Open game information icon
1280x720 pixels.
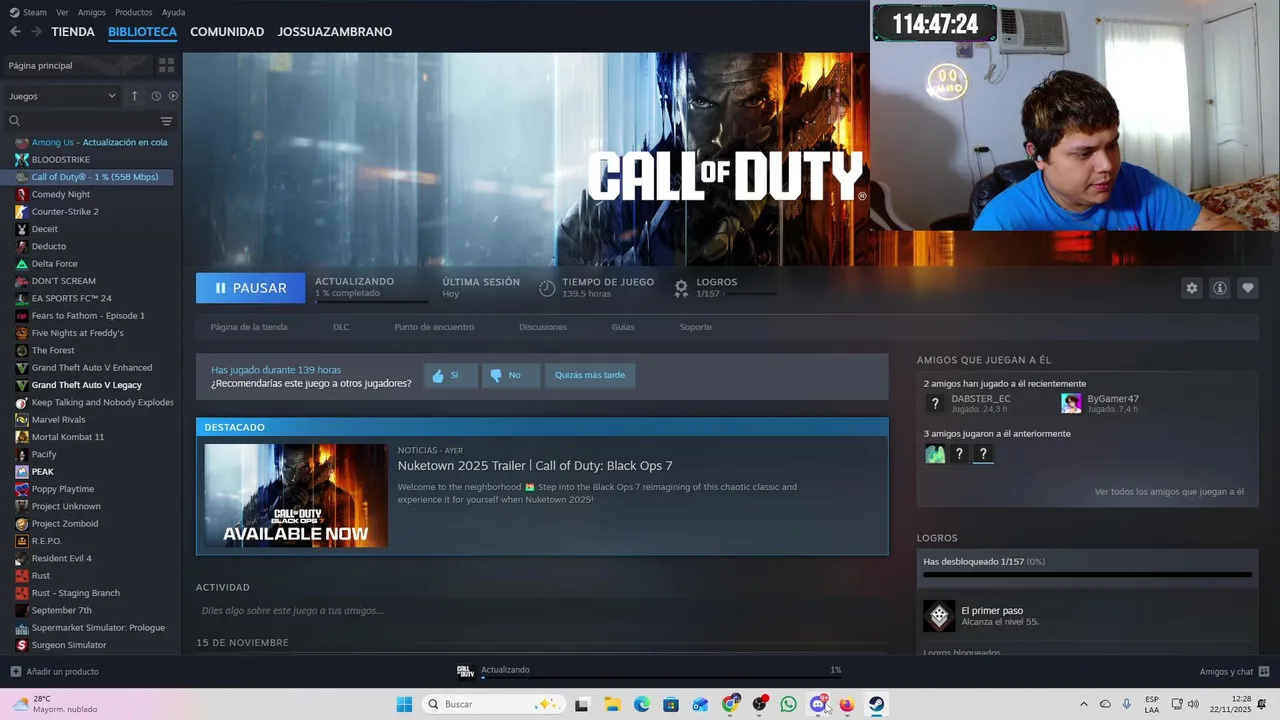[1219, 288]
